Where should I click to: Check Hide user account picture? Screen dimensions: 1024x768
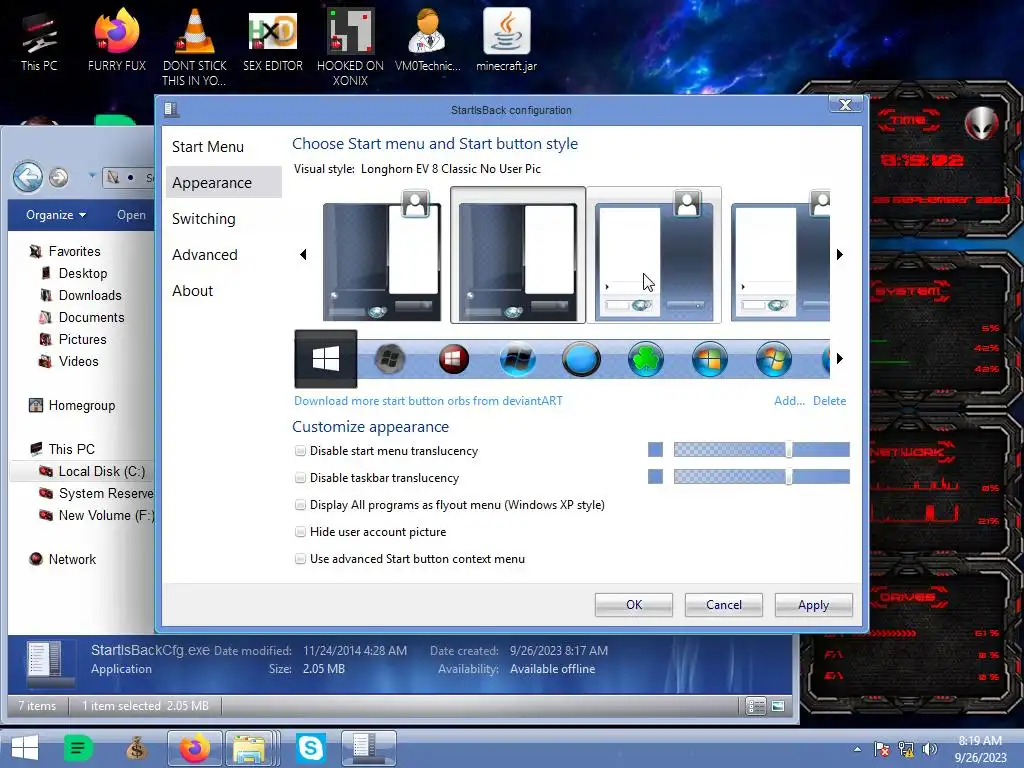point(300,532)
